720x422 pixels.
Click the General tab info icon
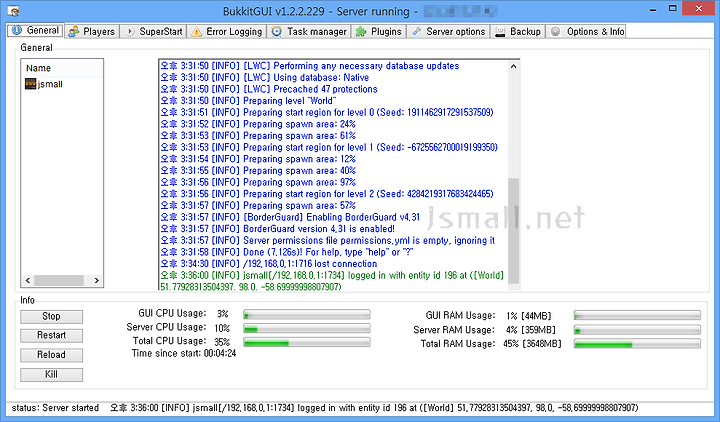click(x=17, y=30)
